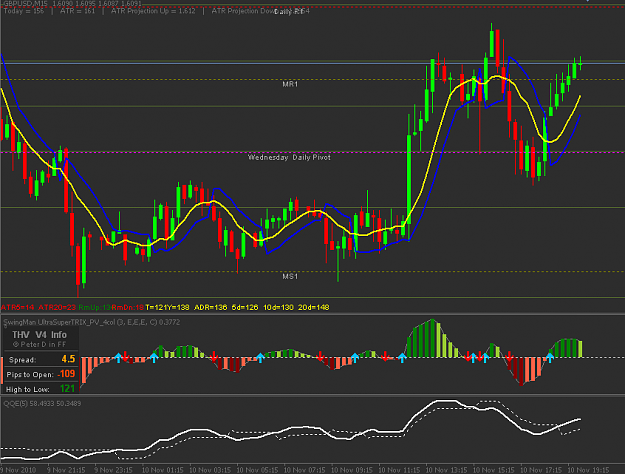Image resolution: width=625 pixels, height=474 pixels.
Task: Click the orange 4.5 spread value
Action: click(x=68, y=359)
